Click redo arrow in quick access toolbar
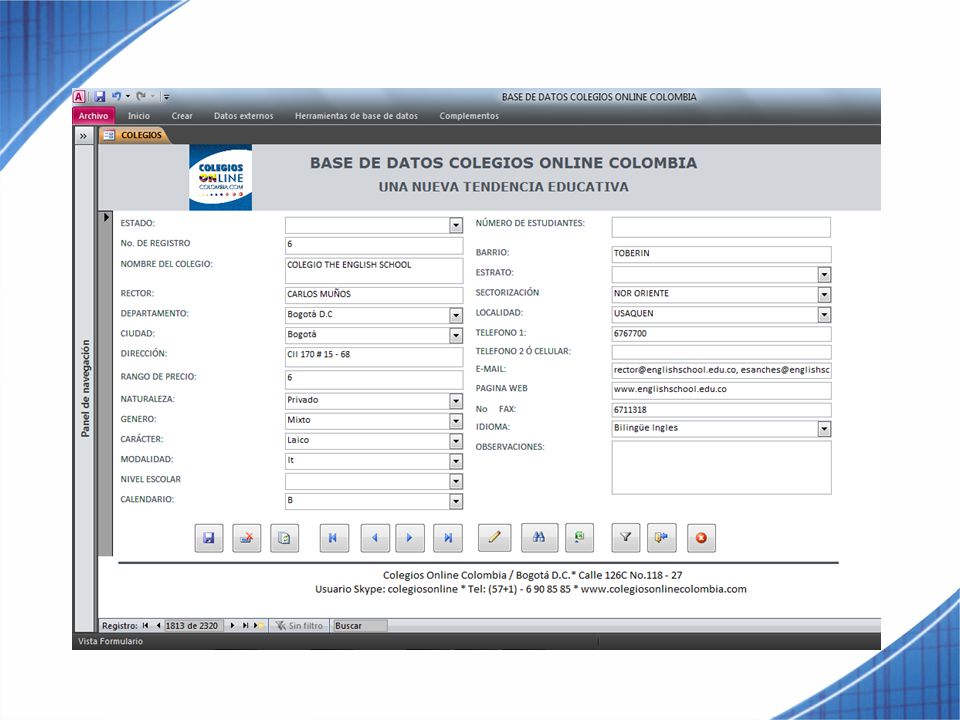 (x=141, y=96)
